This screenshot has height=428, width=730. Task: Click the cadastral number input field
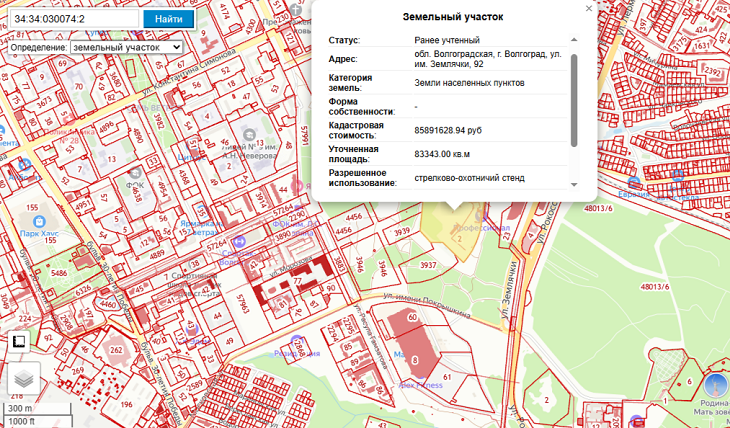[x=71, y=19]
